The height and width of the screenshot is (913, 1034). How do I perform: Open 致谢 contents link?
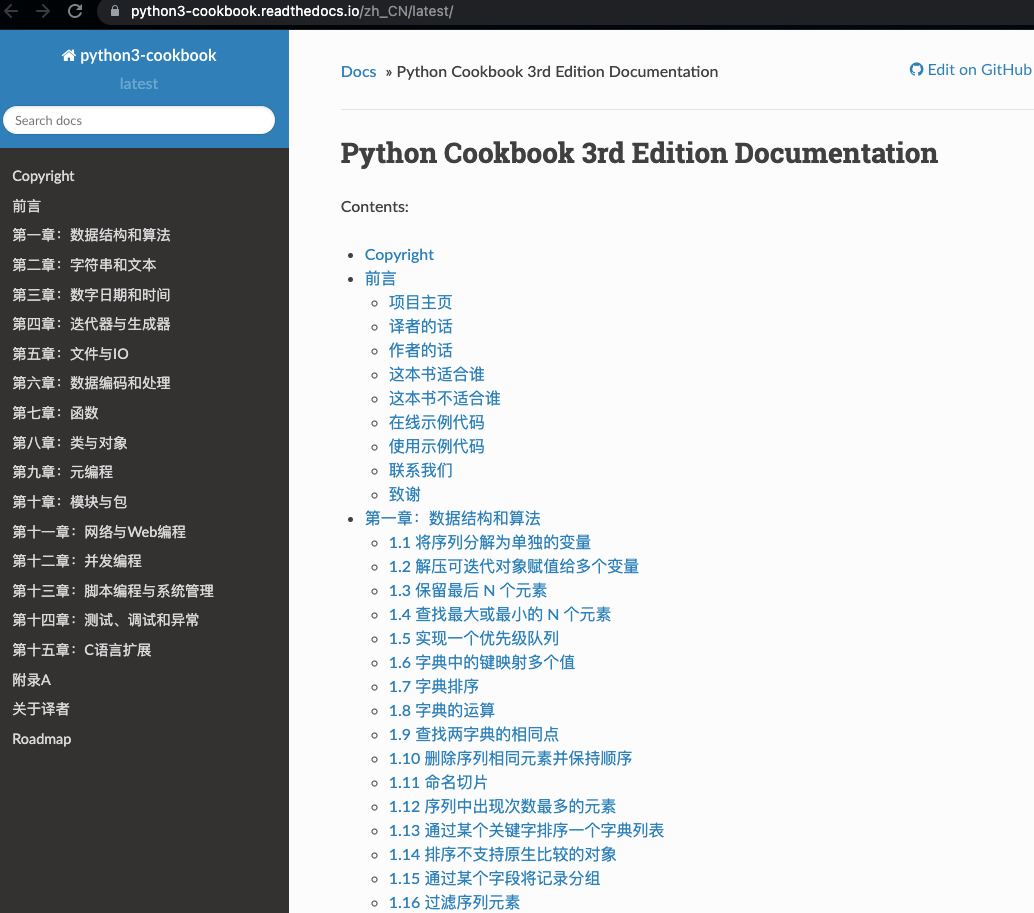coord(404,494)
